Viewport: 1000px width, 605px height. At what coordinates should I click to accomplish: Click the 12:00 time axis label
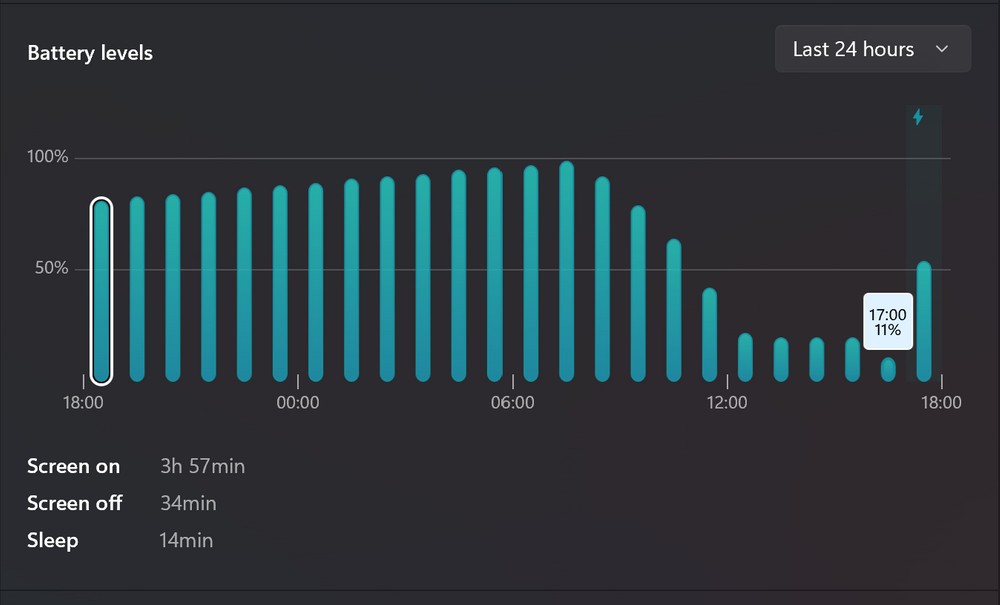click(x=727, y=403)
